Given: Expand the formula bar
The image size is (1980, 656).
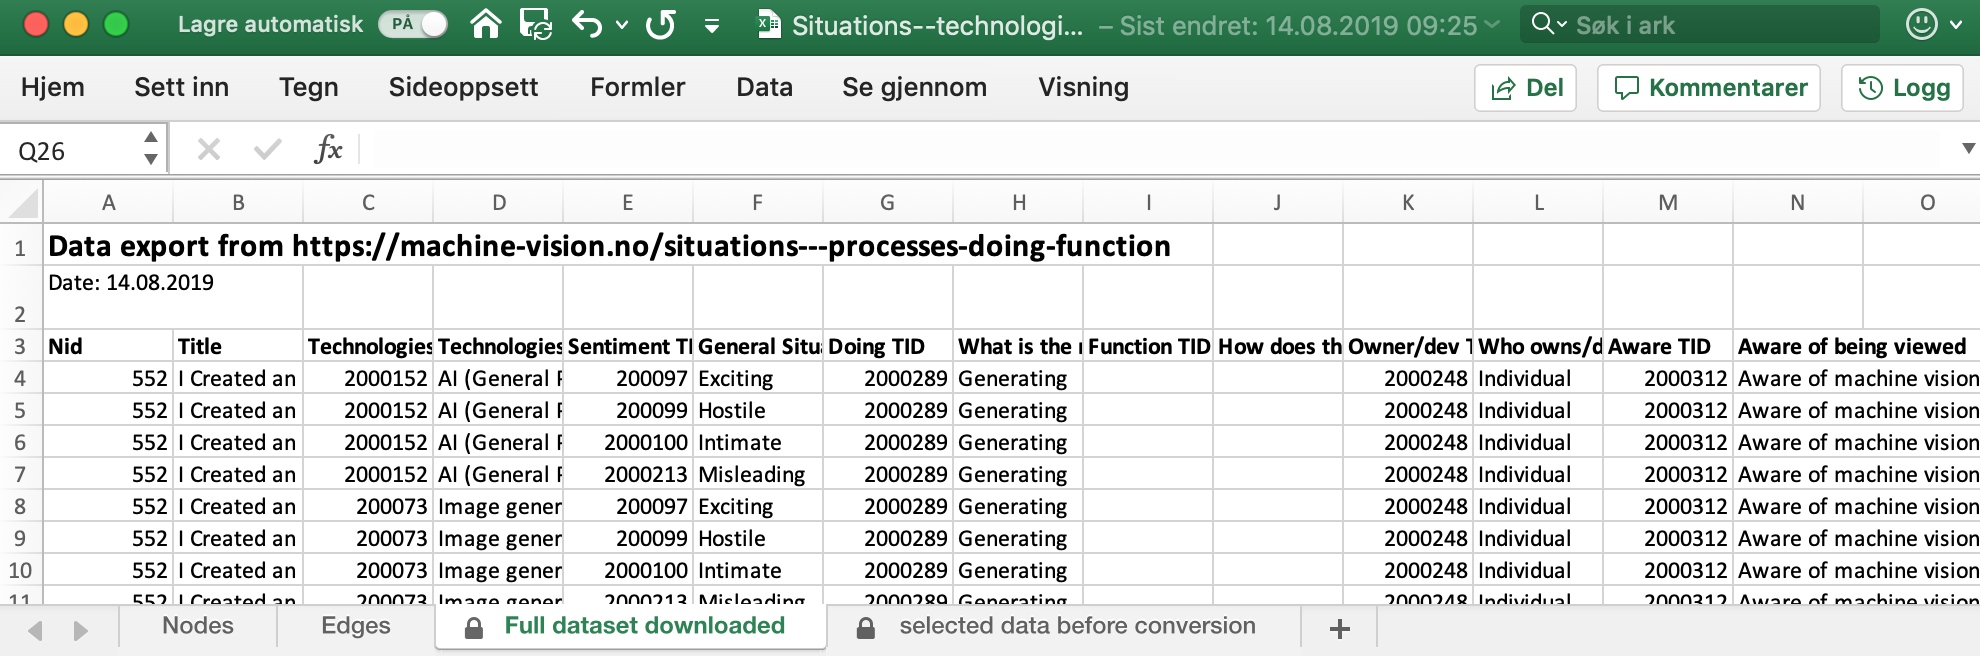Looking at the screenshot, I should [1968, 149].
